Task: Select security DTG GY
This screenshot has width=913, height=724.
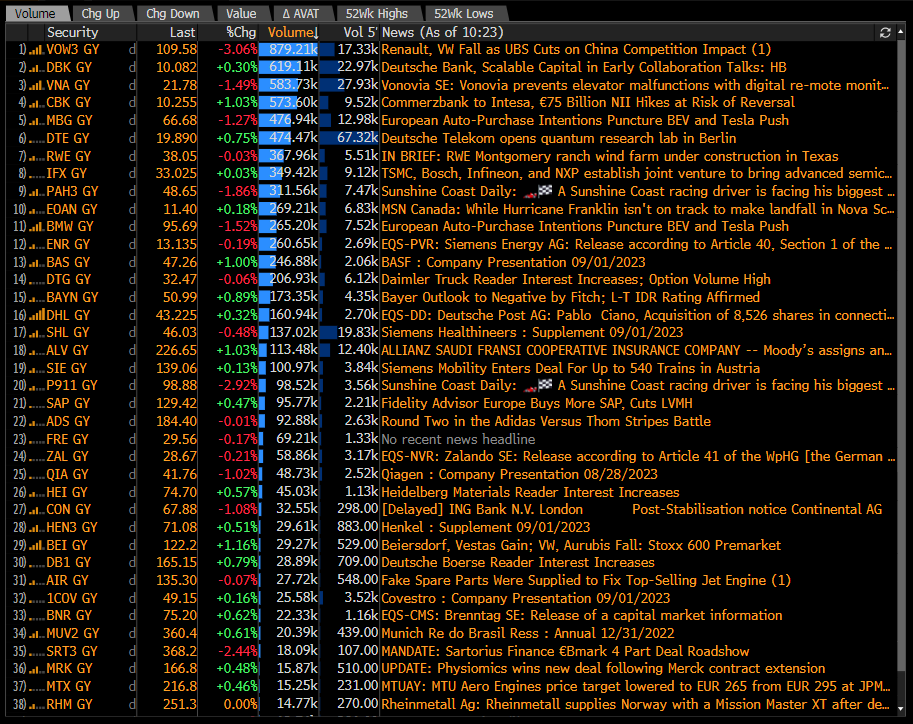Action: click(x=69, y=280)
